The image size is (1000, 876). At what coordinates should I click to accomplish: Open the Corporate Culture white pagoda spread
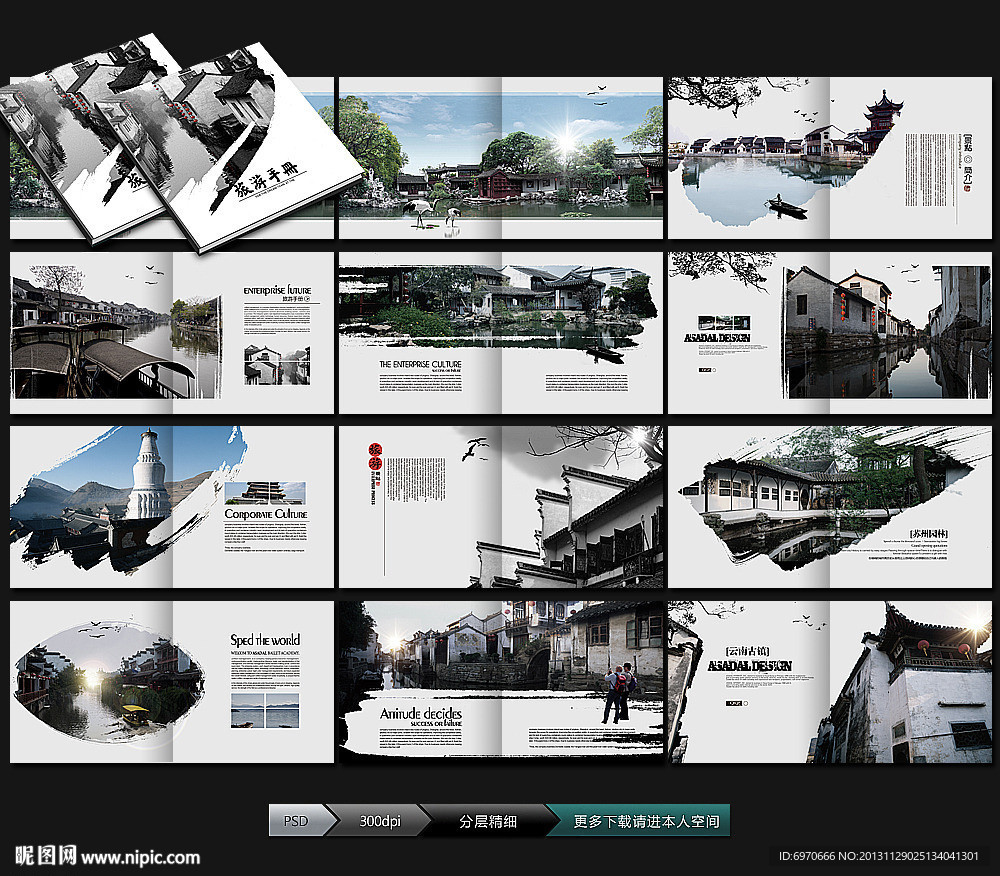tap(172, 507)
